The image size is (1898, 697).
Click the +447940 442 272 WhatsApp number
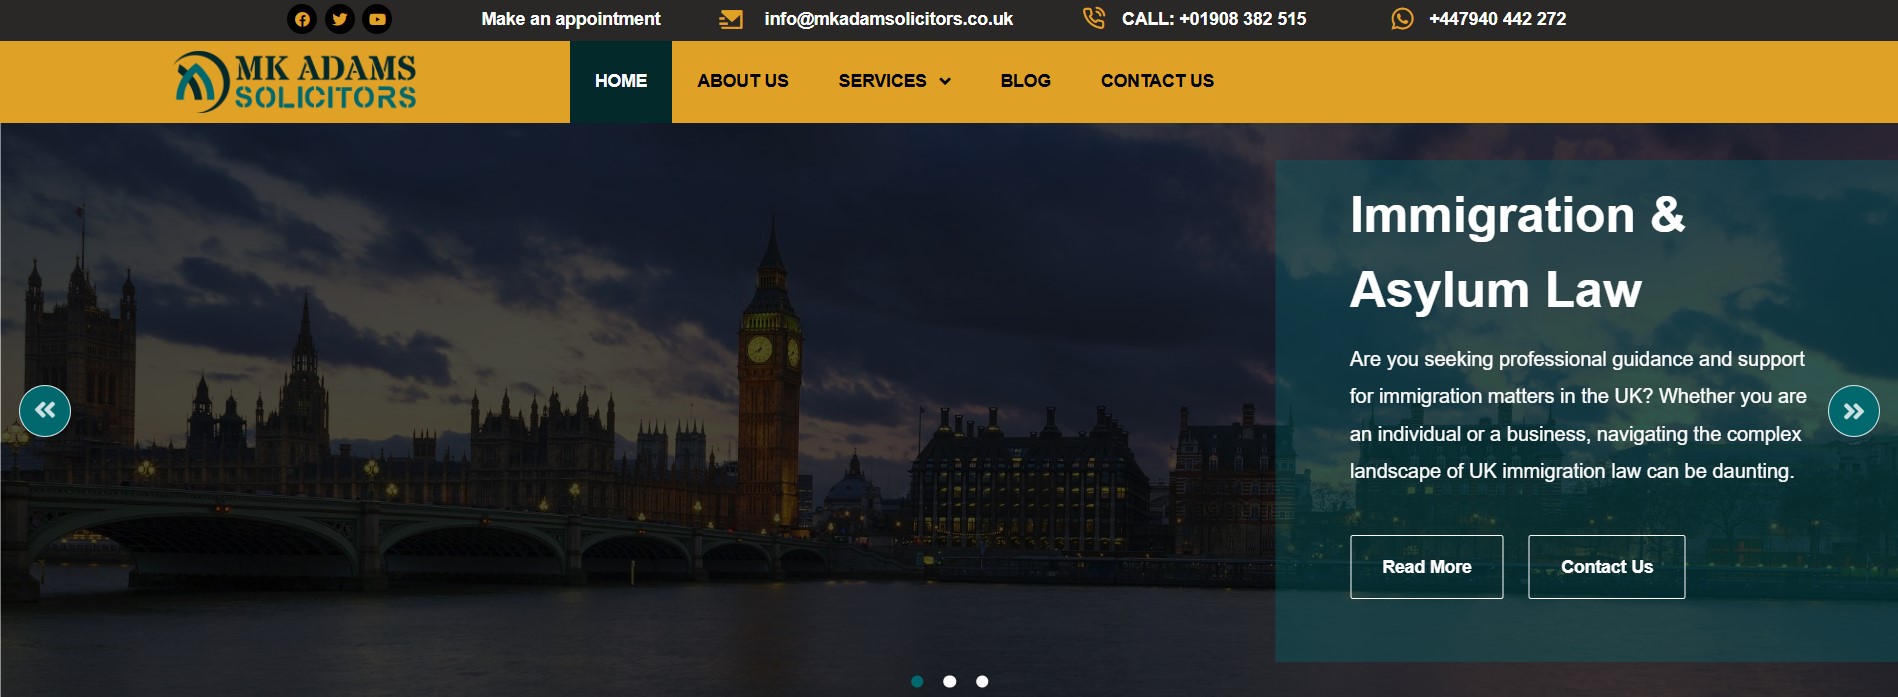tap(1498, 19)
